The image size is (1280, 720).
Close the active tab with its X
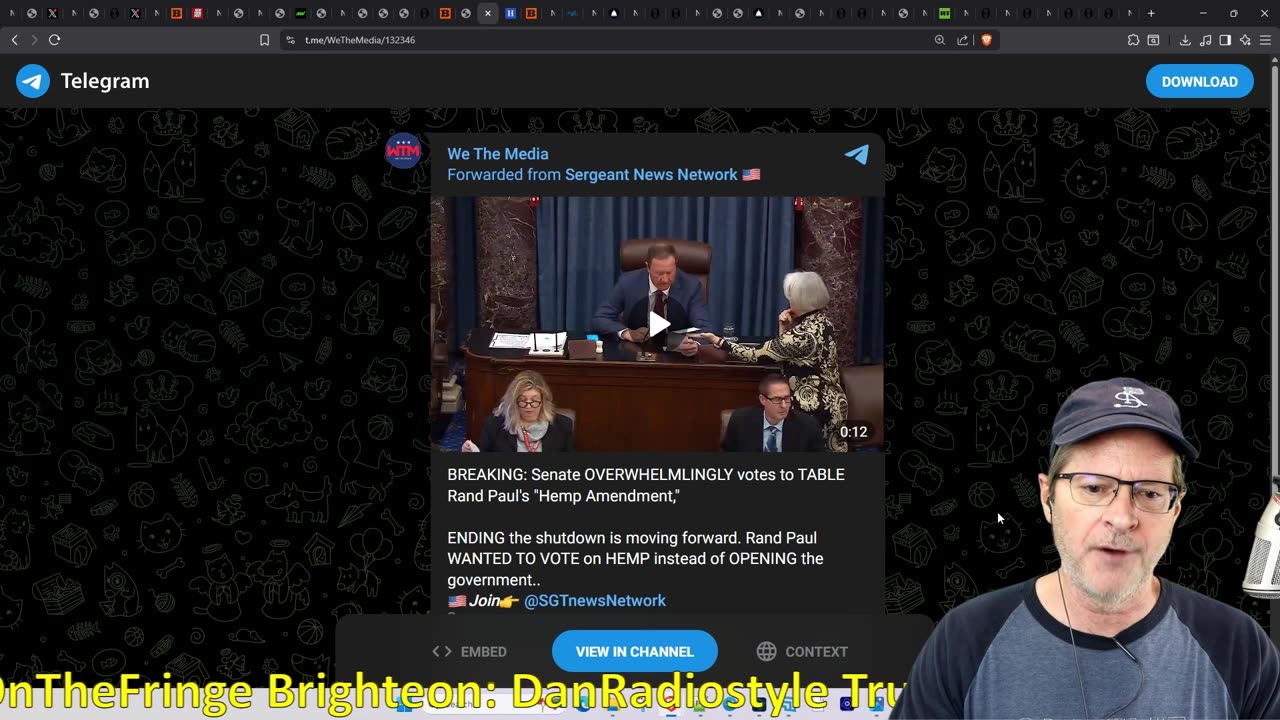pyautogui.click(x=488, y=14)
